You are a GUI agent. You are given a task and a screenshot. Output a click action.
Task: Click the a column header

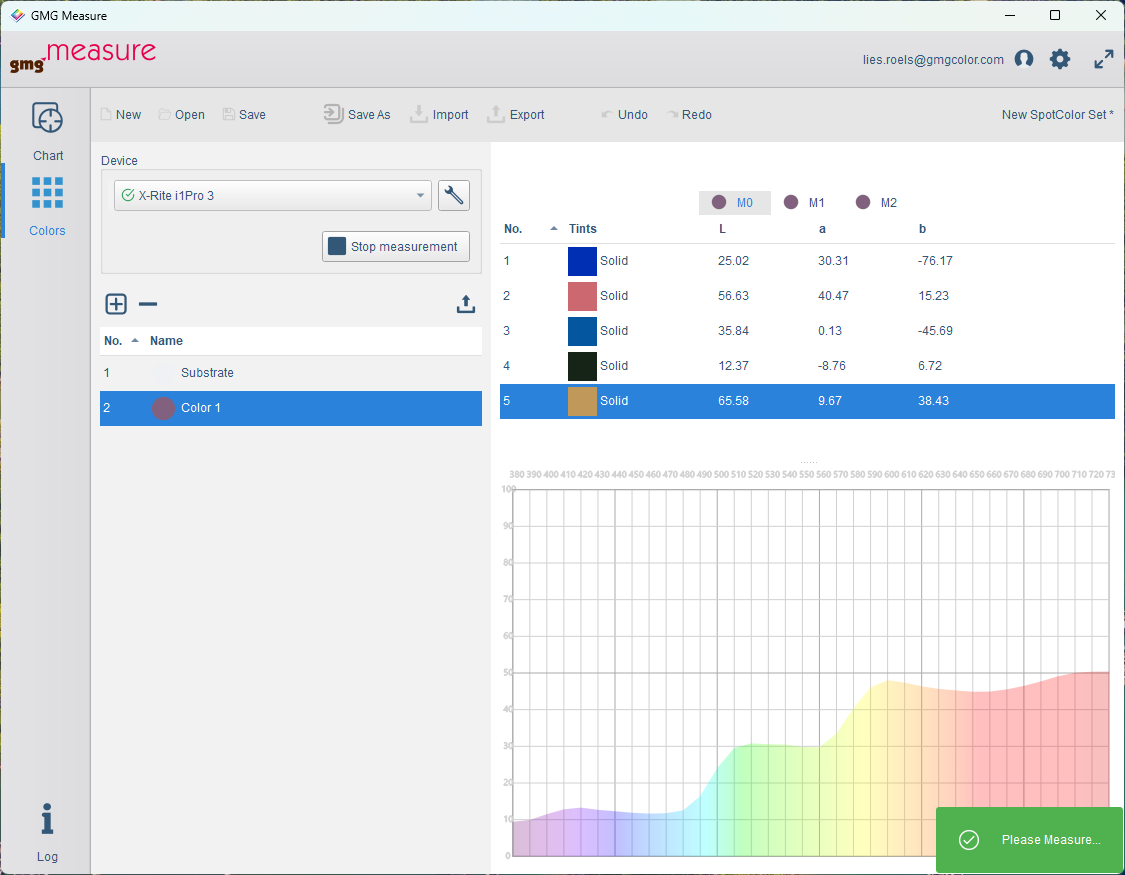click(822, 229)
